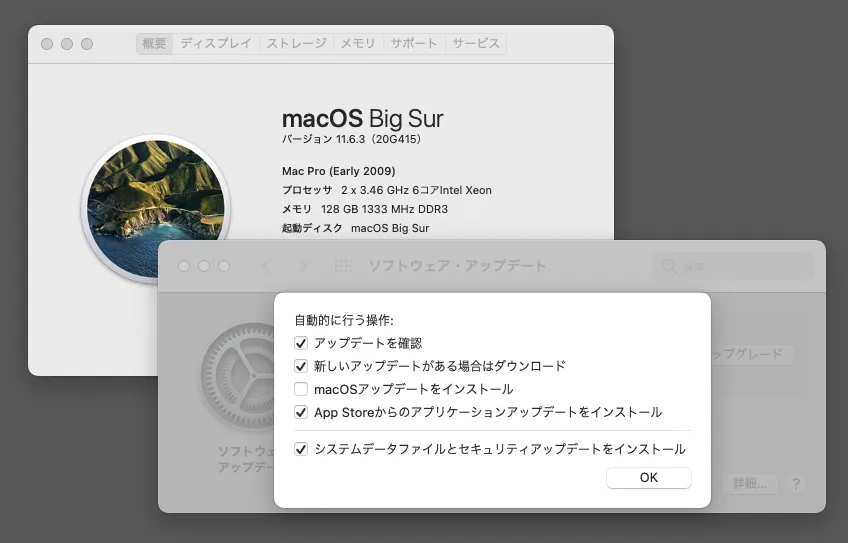Click the Mac Pro (Early 2009) text
Viewport: 848px width, 543px height.
pyautogui.click(x=339, y=171)
